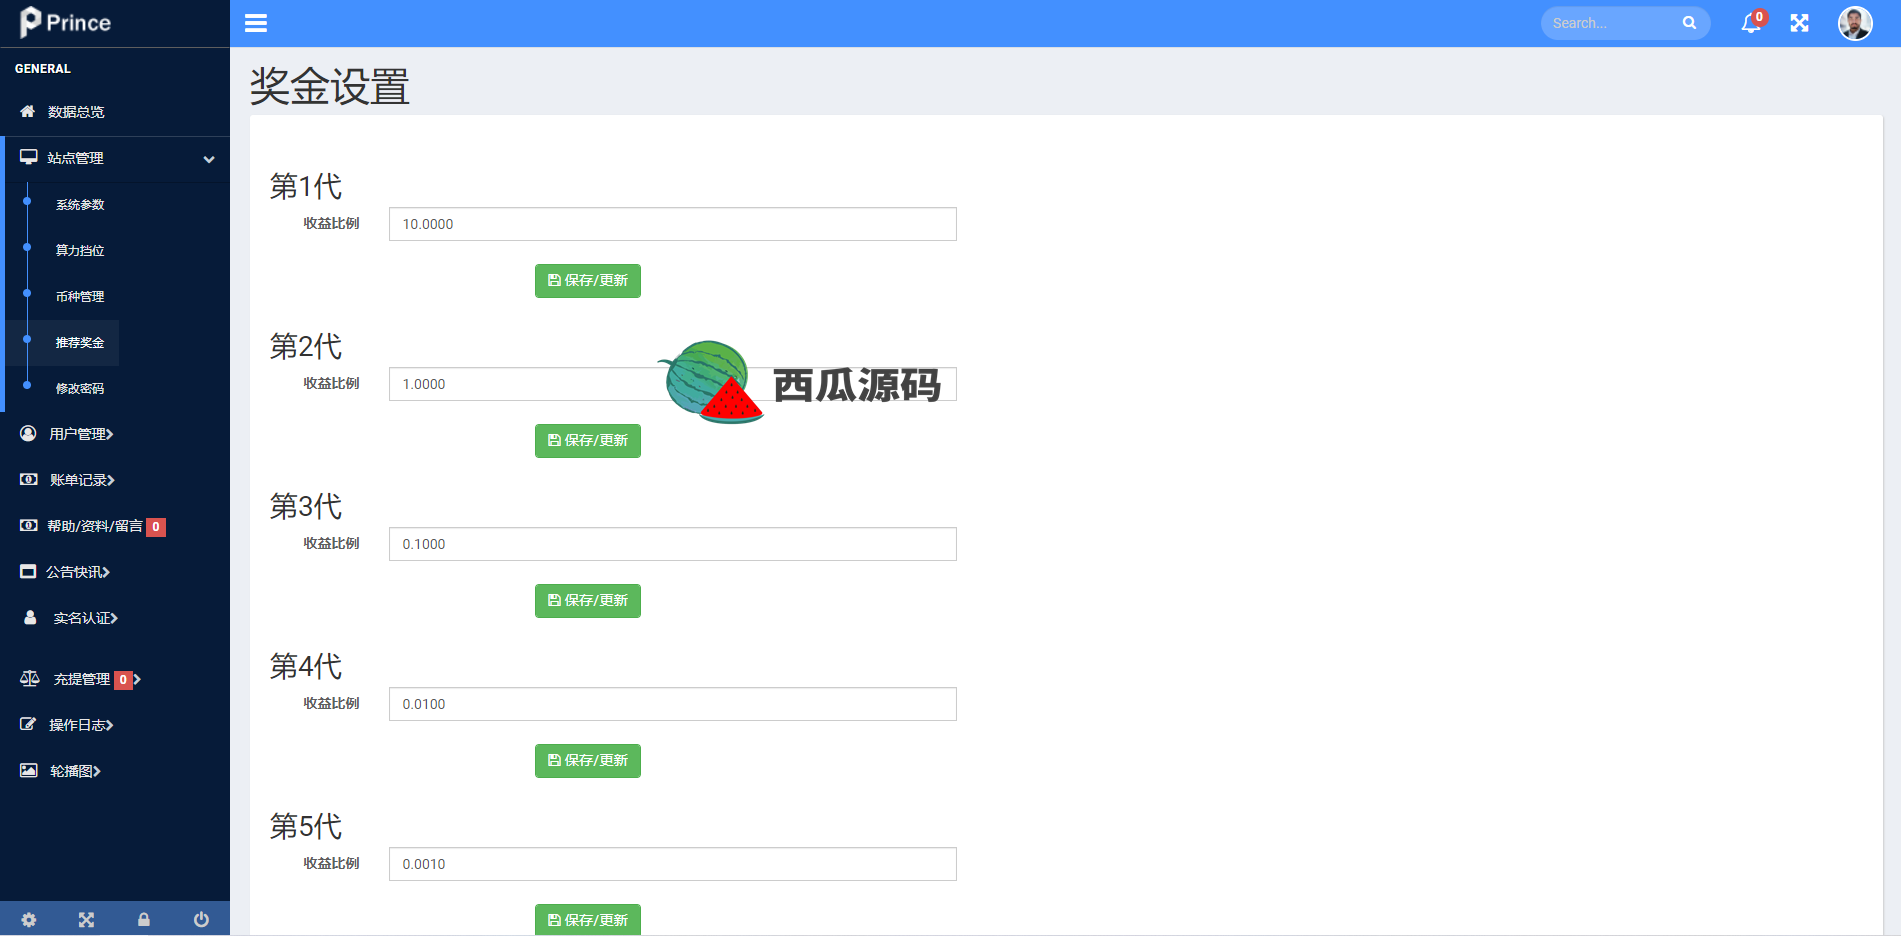1901x936 pixels.
Task: Toggle the hamburger menu icon
Action: point(256,23)
